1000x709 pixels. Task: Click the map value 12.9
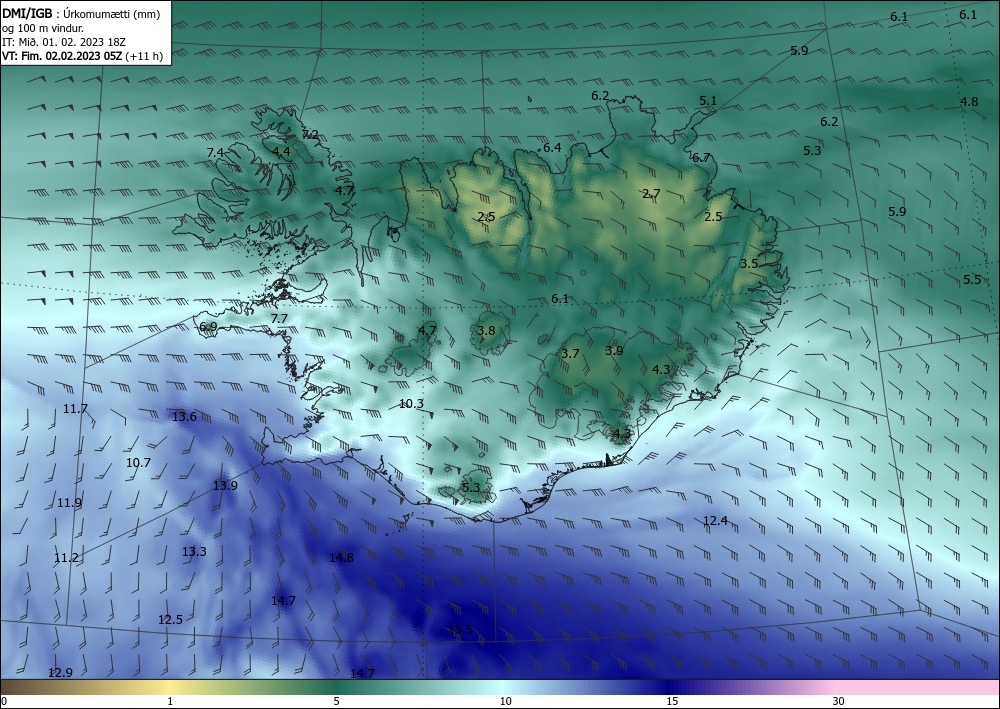coord(61,673)
